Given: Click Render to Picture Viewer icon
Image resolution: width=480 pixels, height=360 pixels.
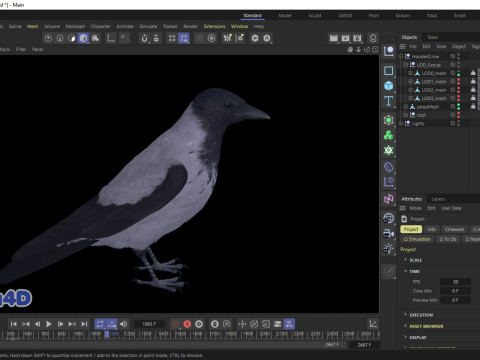Looking at the screenshot, I should (x=345, y=38).
